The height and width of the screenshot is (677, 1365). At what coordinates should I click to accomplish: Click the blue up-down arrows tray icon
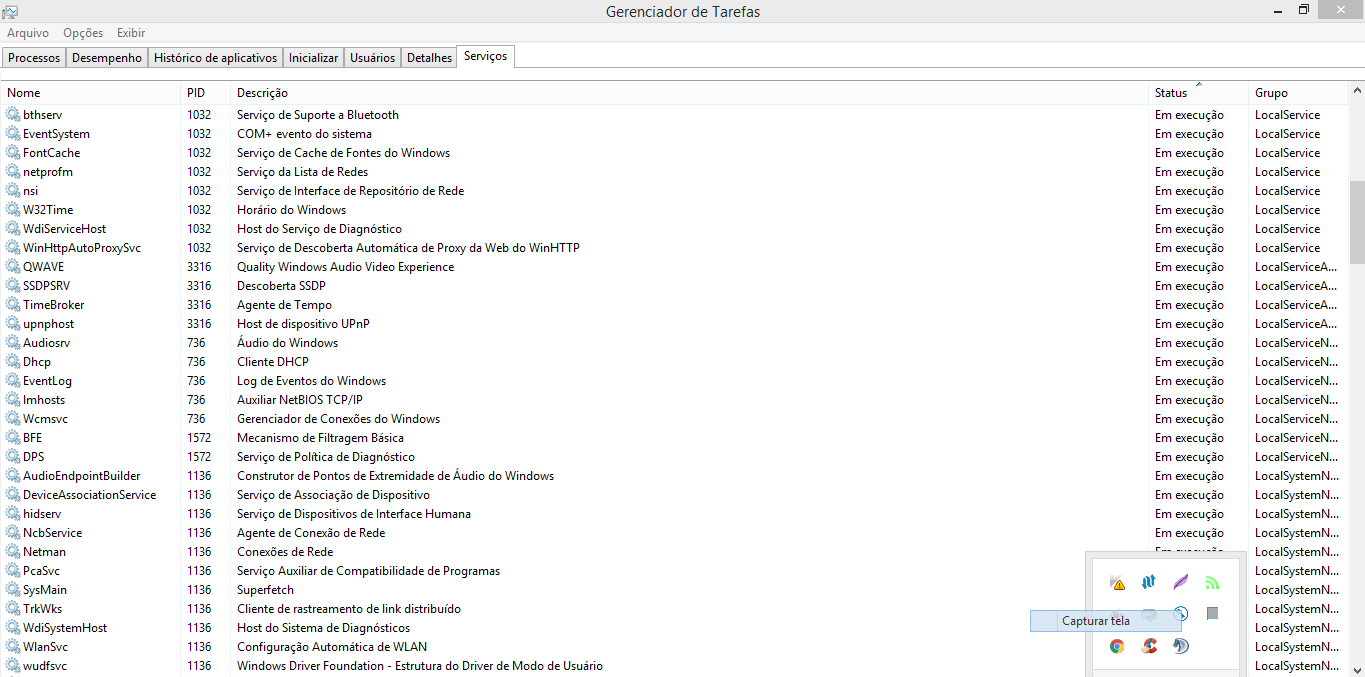(x=1148, y=582)
